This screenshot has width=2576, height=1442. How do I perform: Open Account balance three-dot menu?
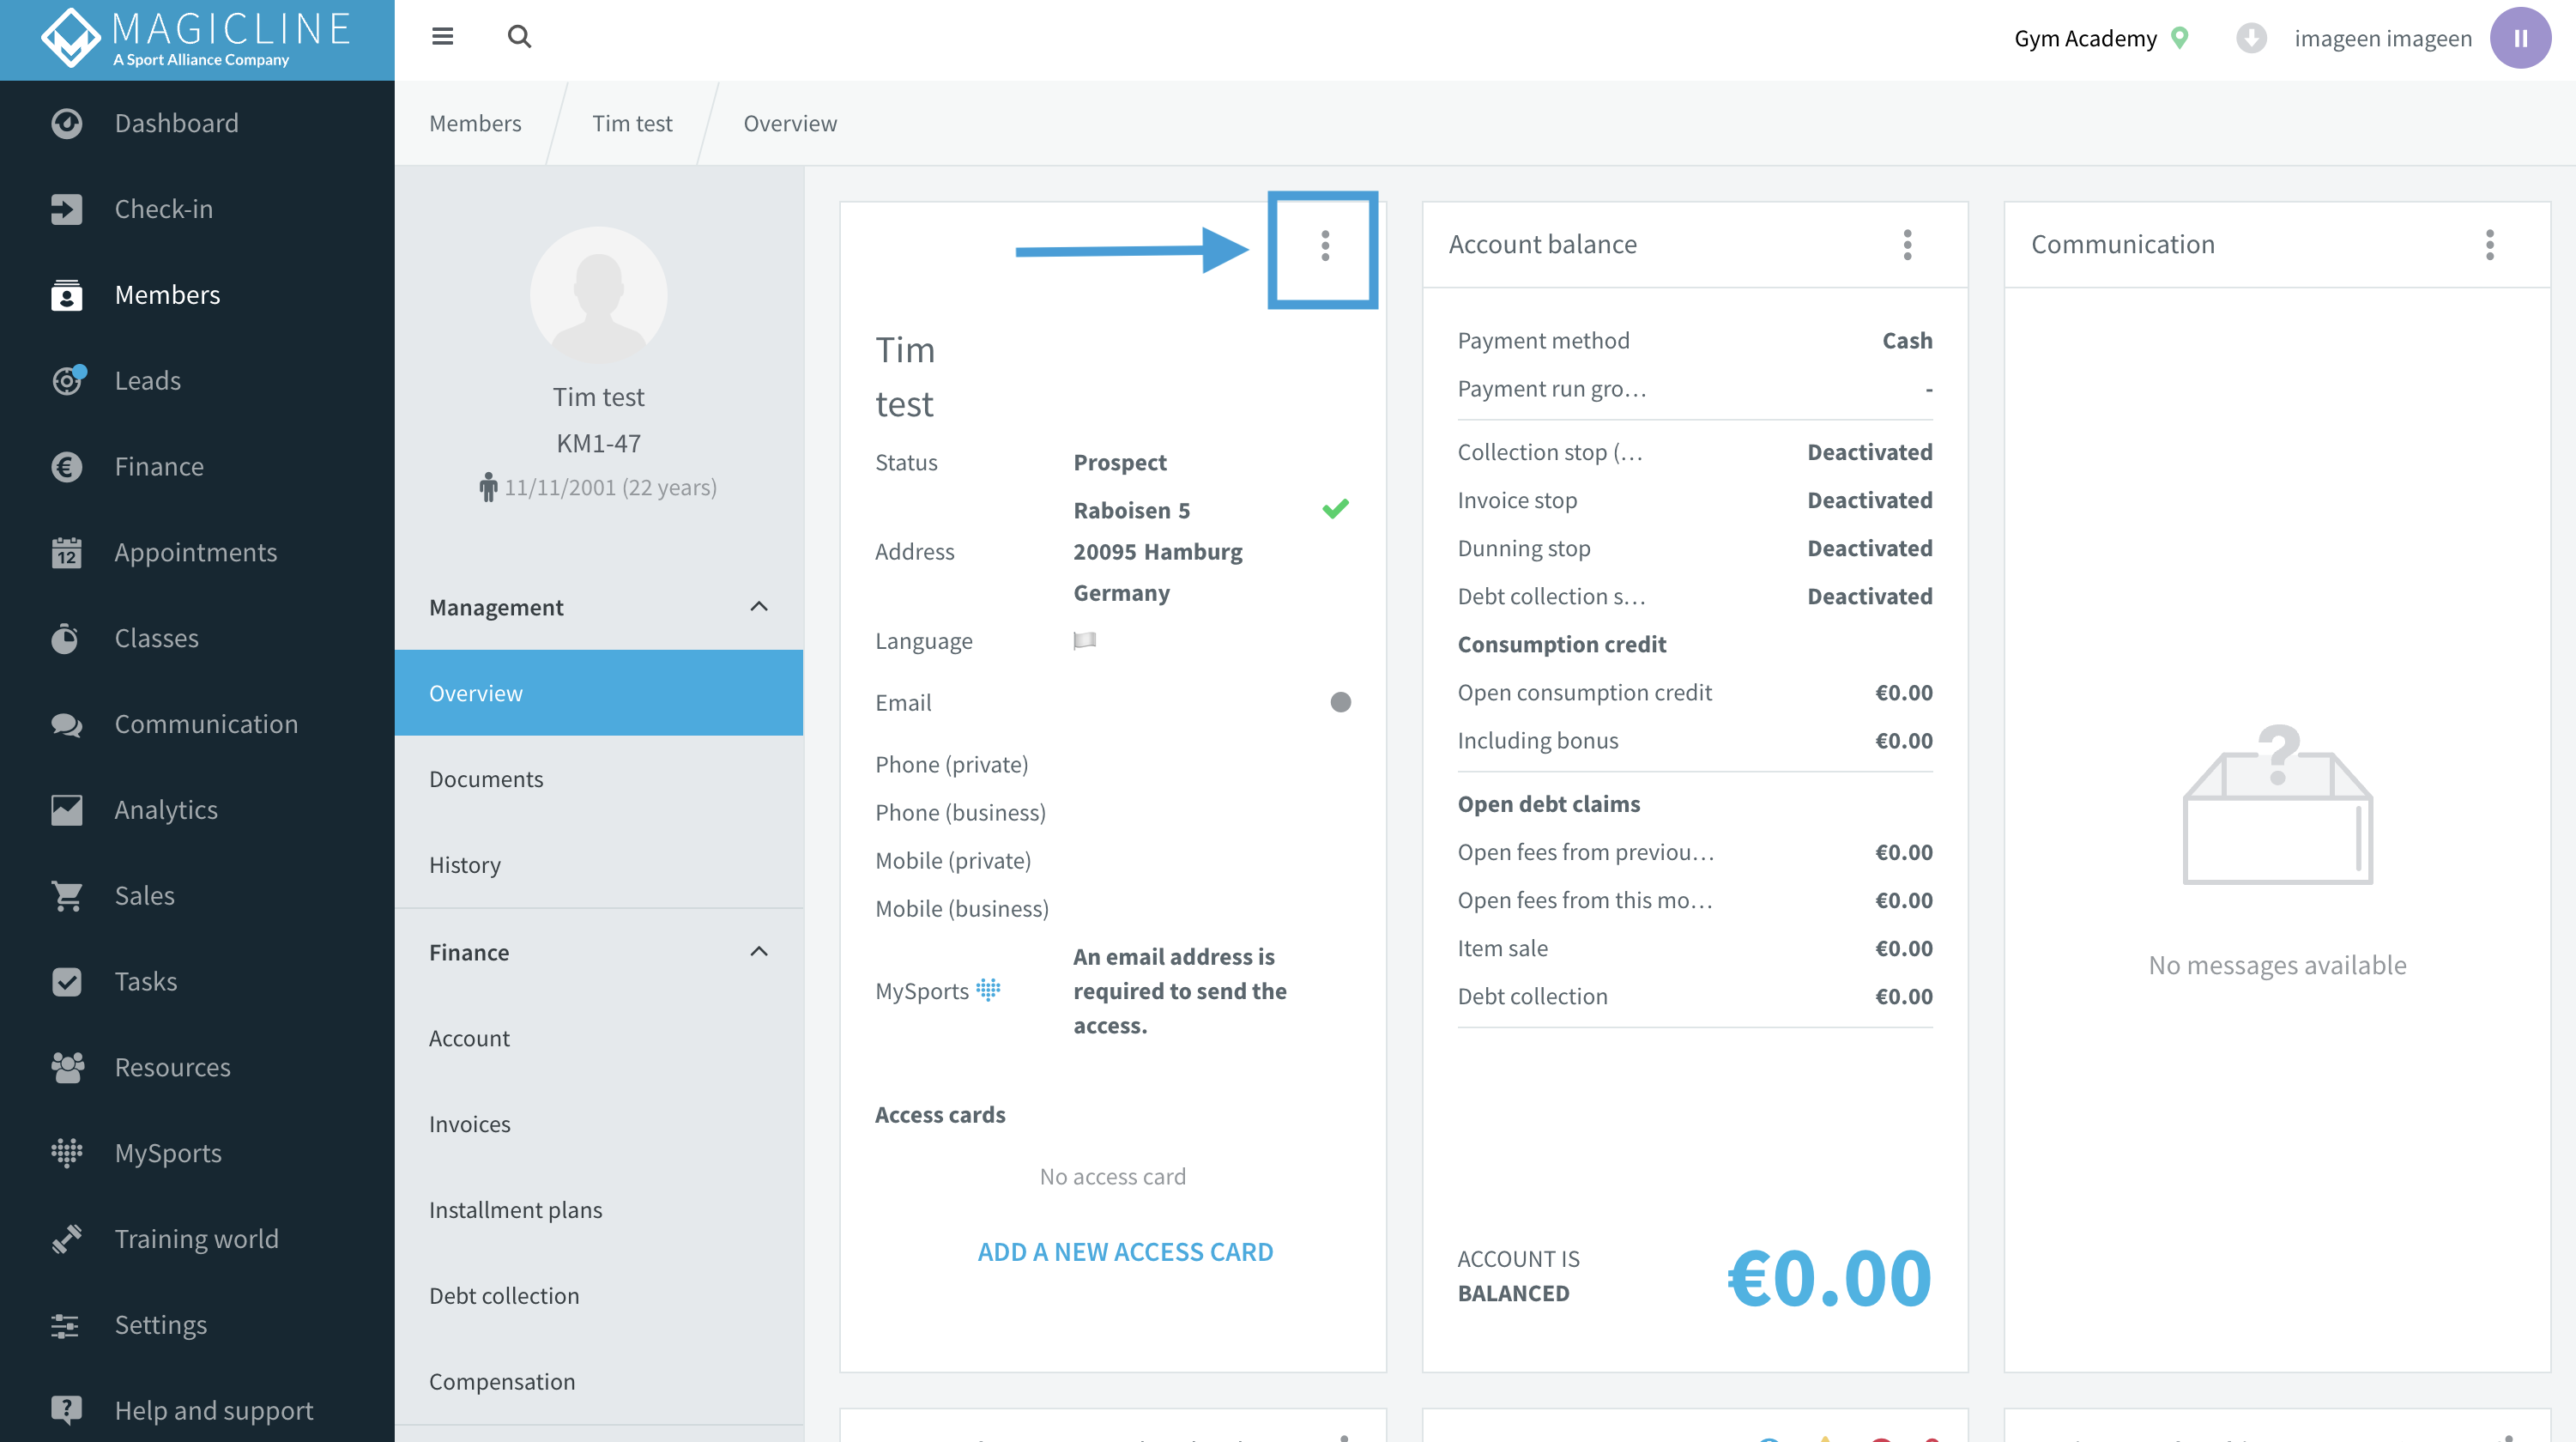coord(1907,245)
